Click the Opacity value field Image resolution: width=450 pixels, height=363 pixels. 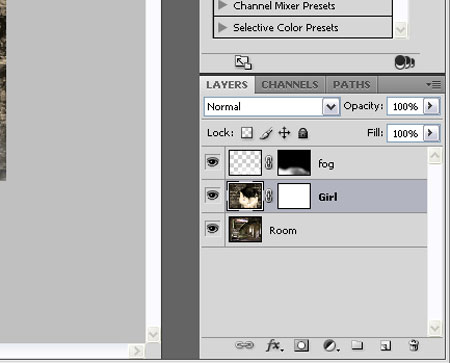[405, 107]
